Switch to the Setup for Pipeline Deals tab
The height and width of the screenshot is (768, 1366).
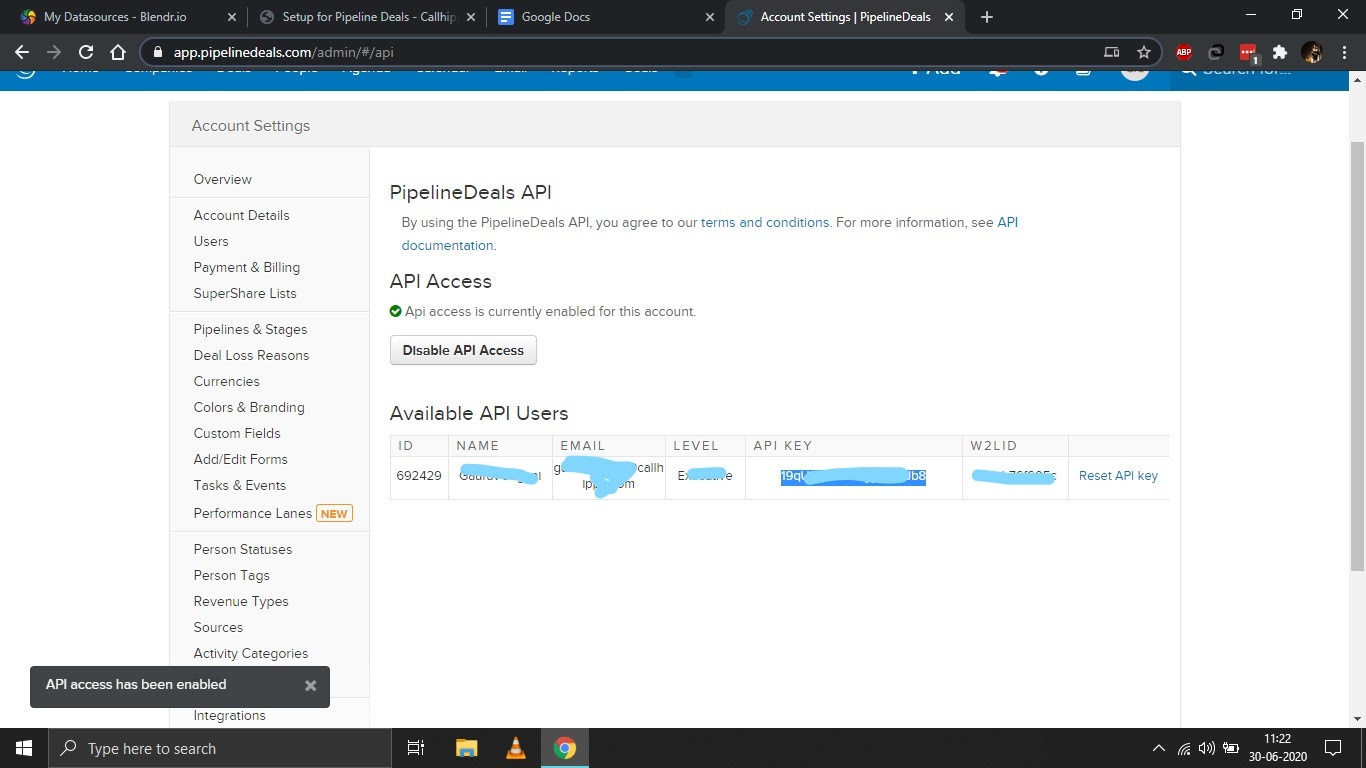pyautogui.click(x=366, y=17)
